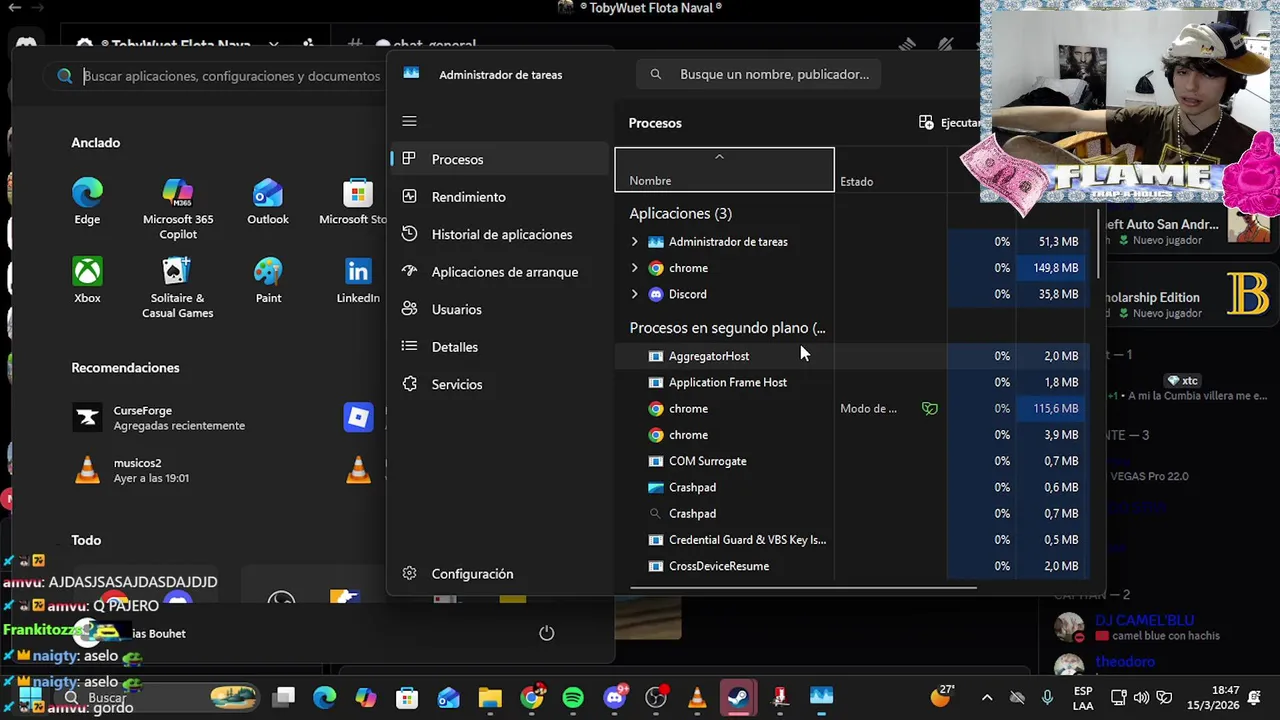The width and height of the screenshot is (1280, 720).
Task: Sort processes by the Estado column
Action: click(890, 170)
